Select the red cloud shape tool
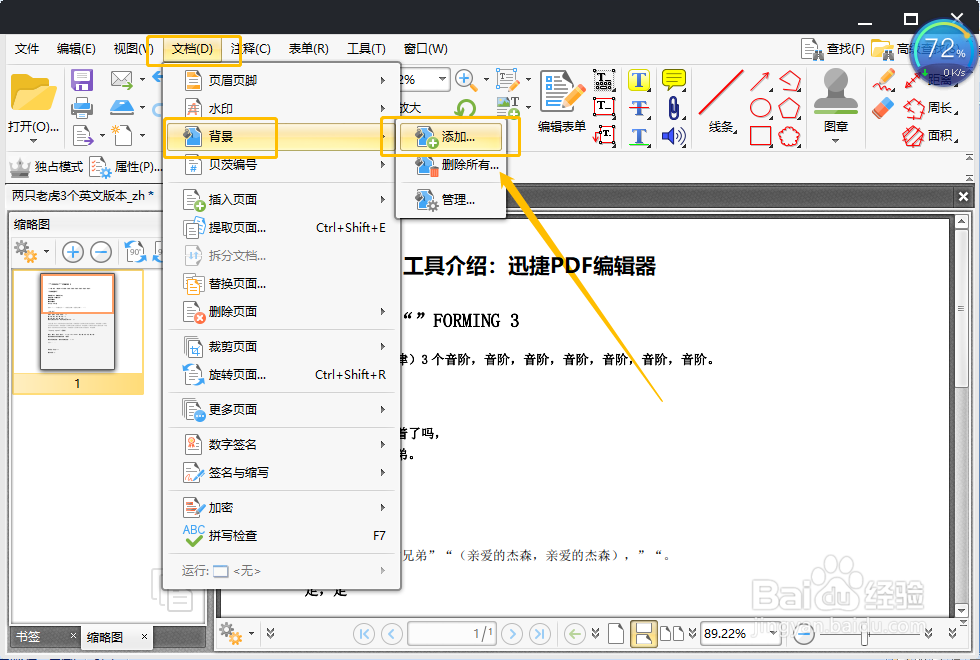 pos(789,136)
